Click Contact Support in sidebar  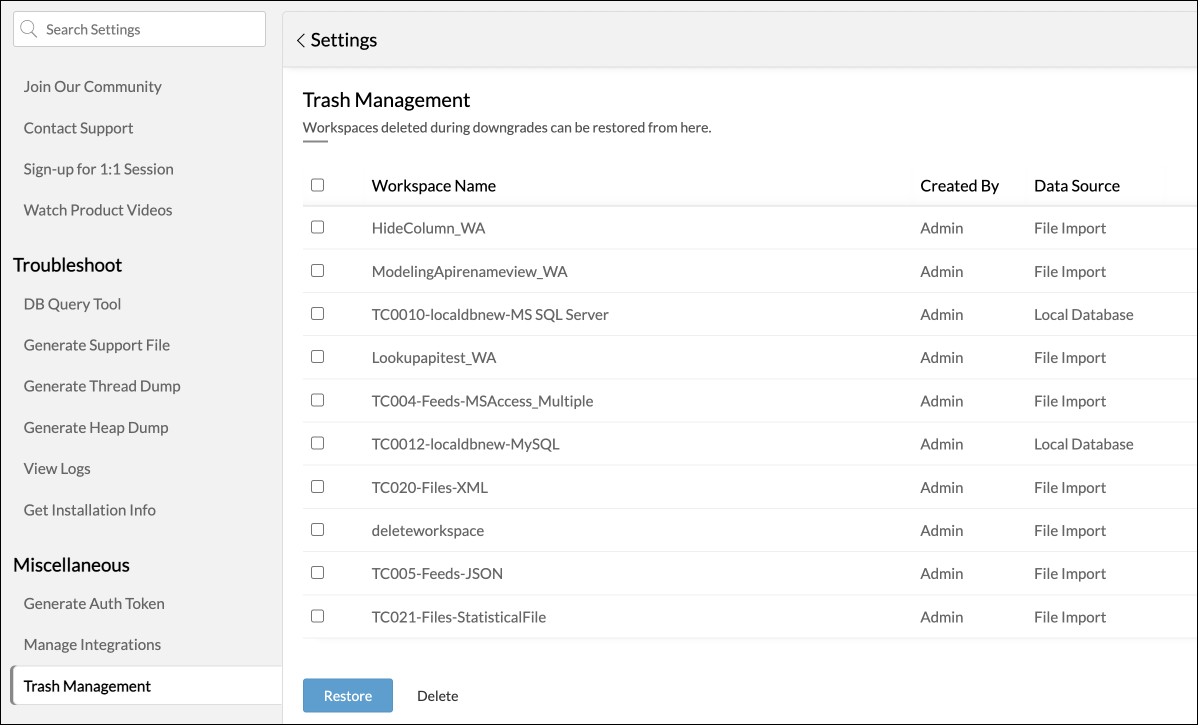point(78,128)
